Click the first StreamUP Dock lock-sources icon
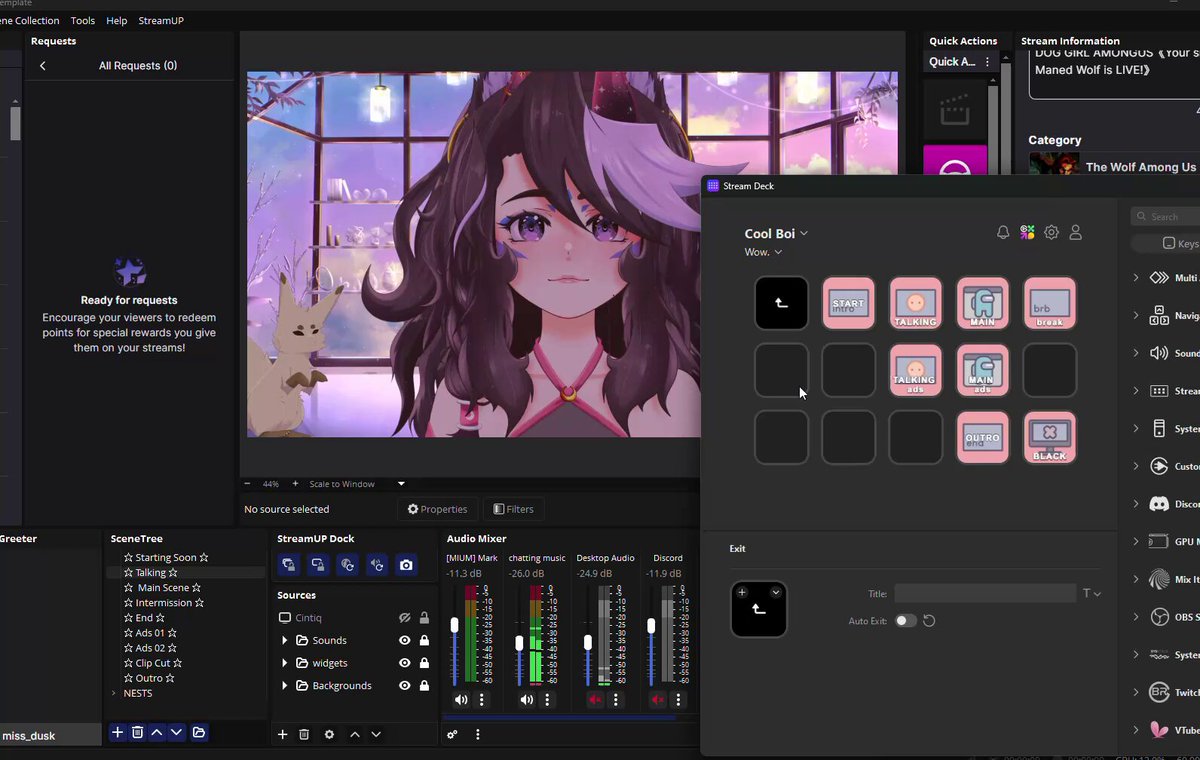The width and height of the screenshot is (1200, 760). (x=288, y=565)
